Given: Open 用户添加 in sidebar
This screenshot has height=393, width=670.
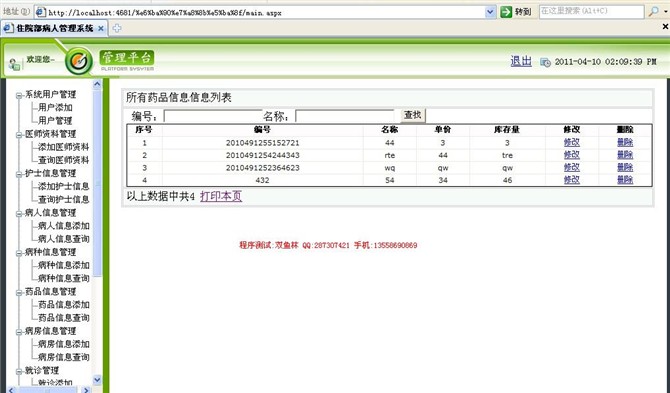Looking at the screenshot, I should pyautogui.click(x=55, y=107).
